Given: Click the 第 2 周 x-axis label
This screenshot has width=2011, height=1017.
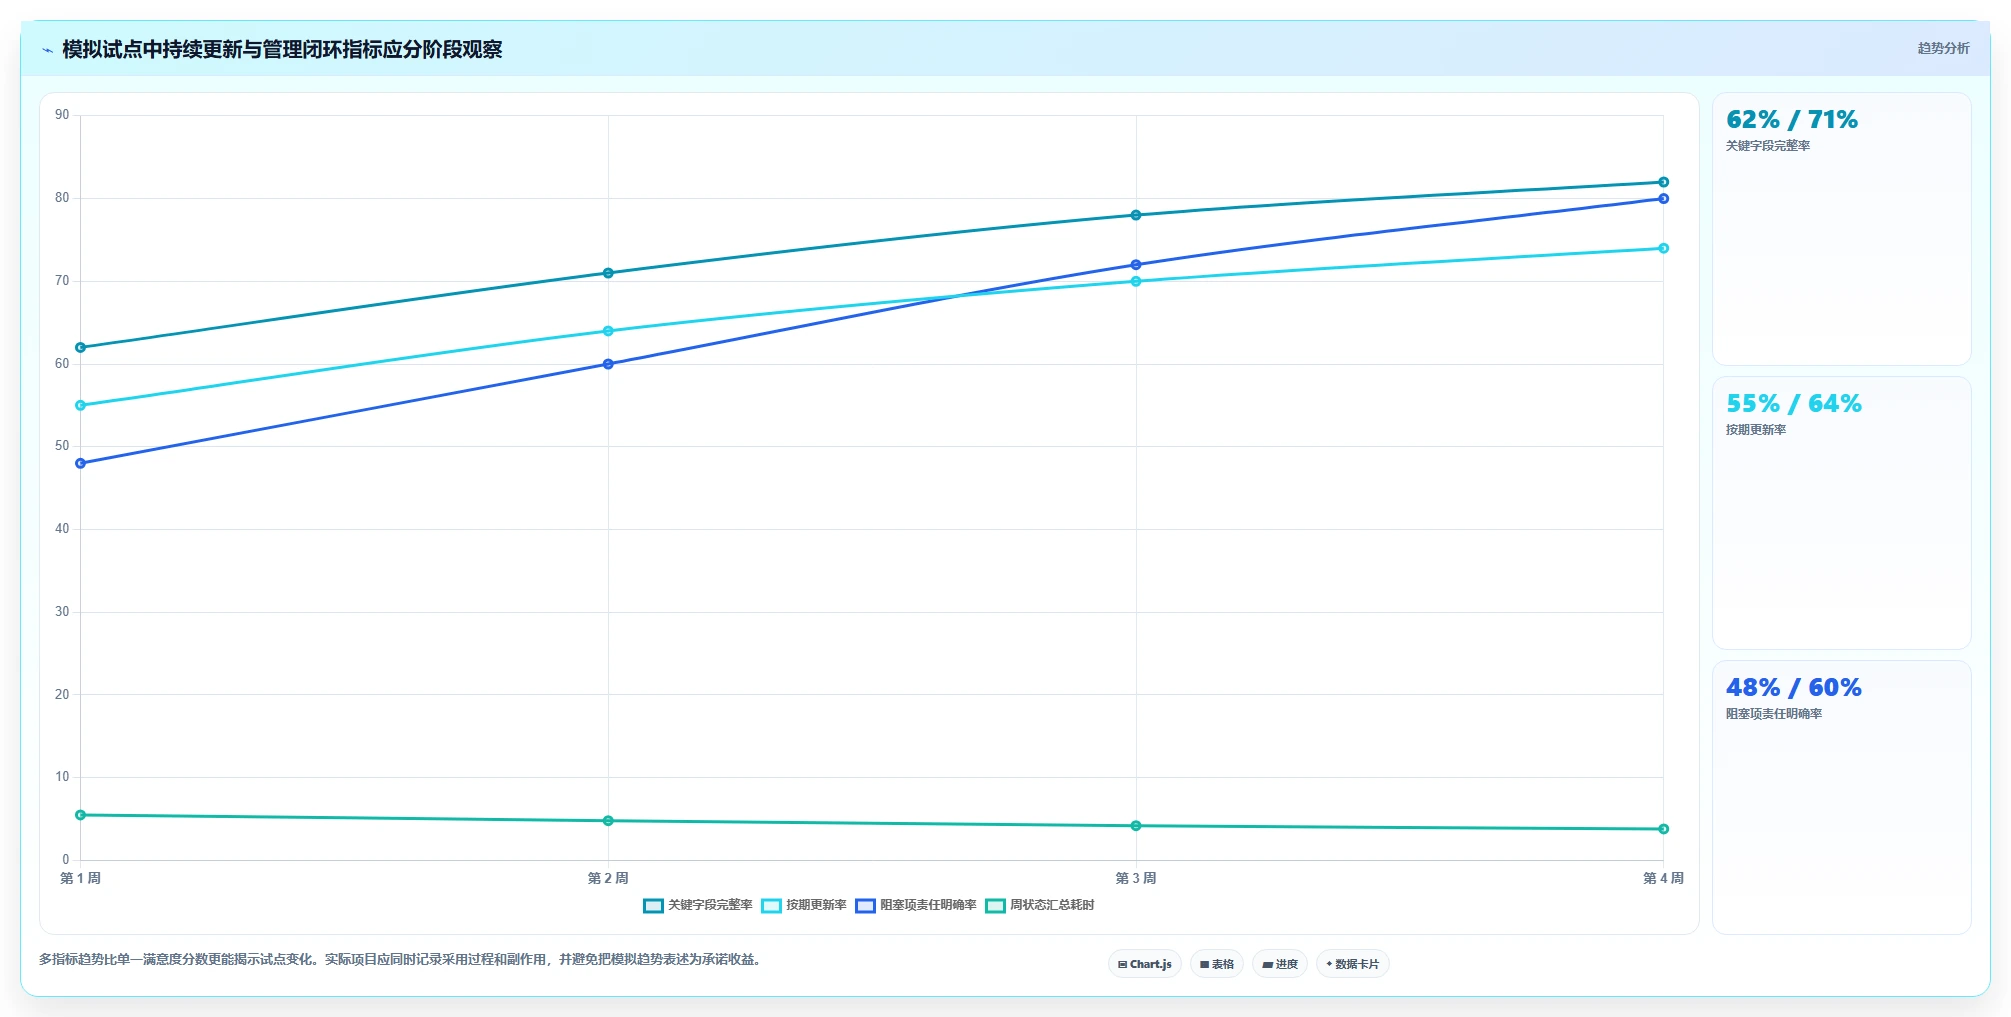Looking at the screenshot, I should point(608,878).
